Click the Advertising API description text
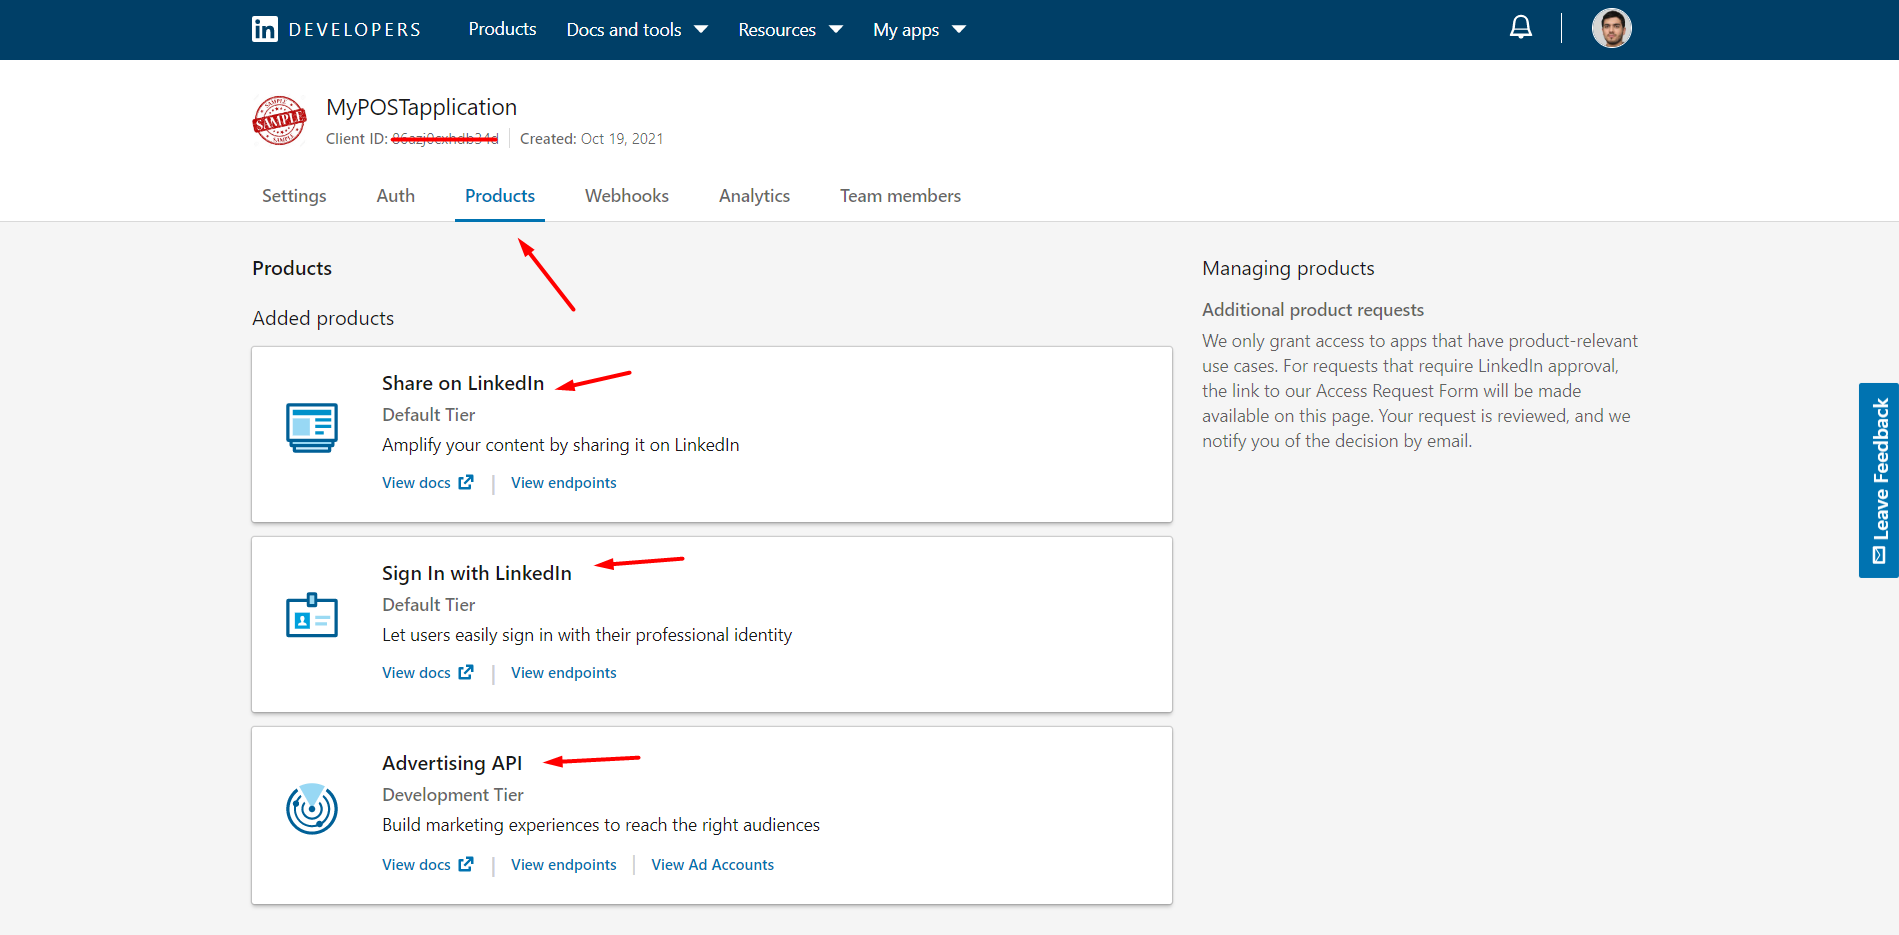Screen dimensions: 1899x935 [x=601, y=824]
